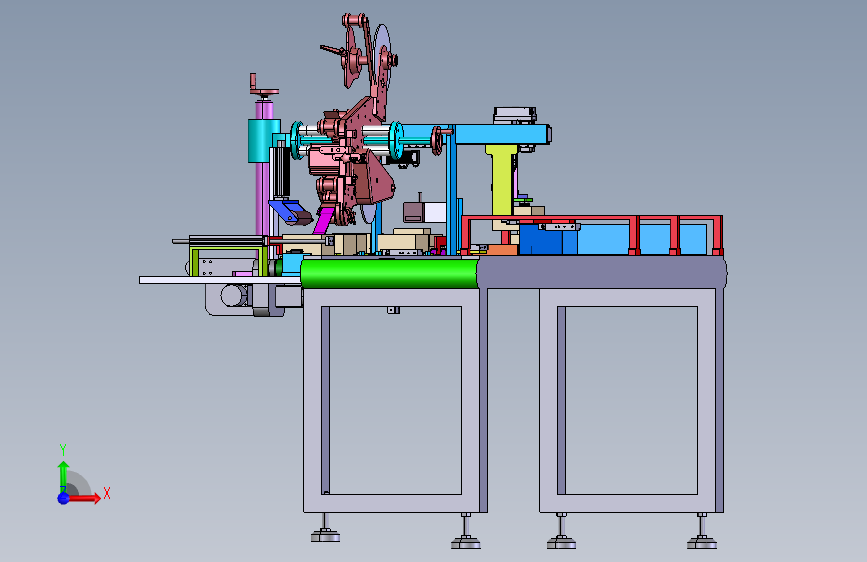867x562 pixels.
Task: Select the white horizontal plate at left
Action: pyautogui.click(x=220, y=280)
